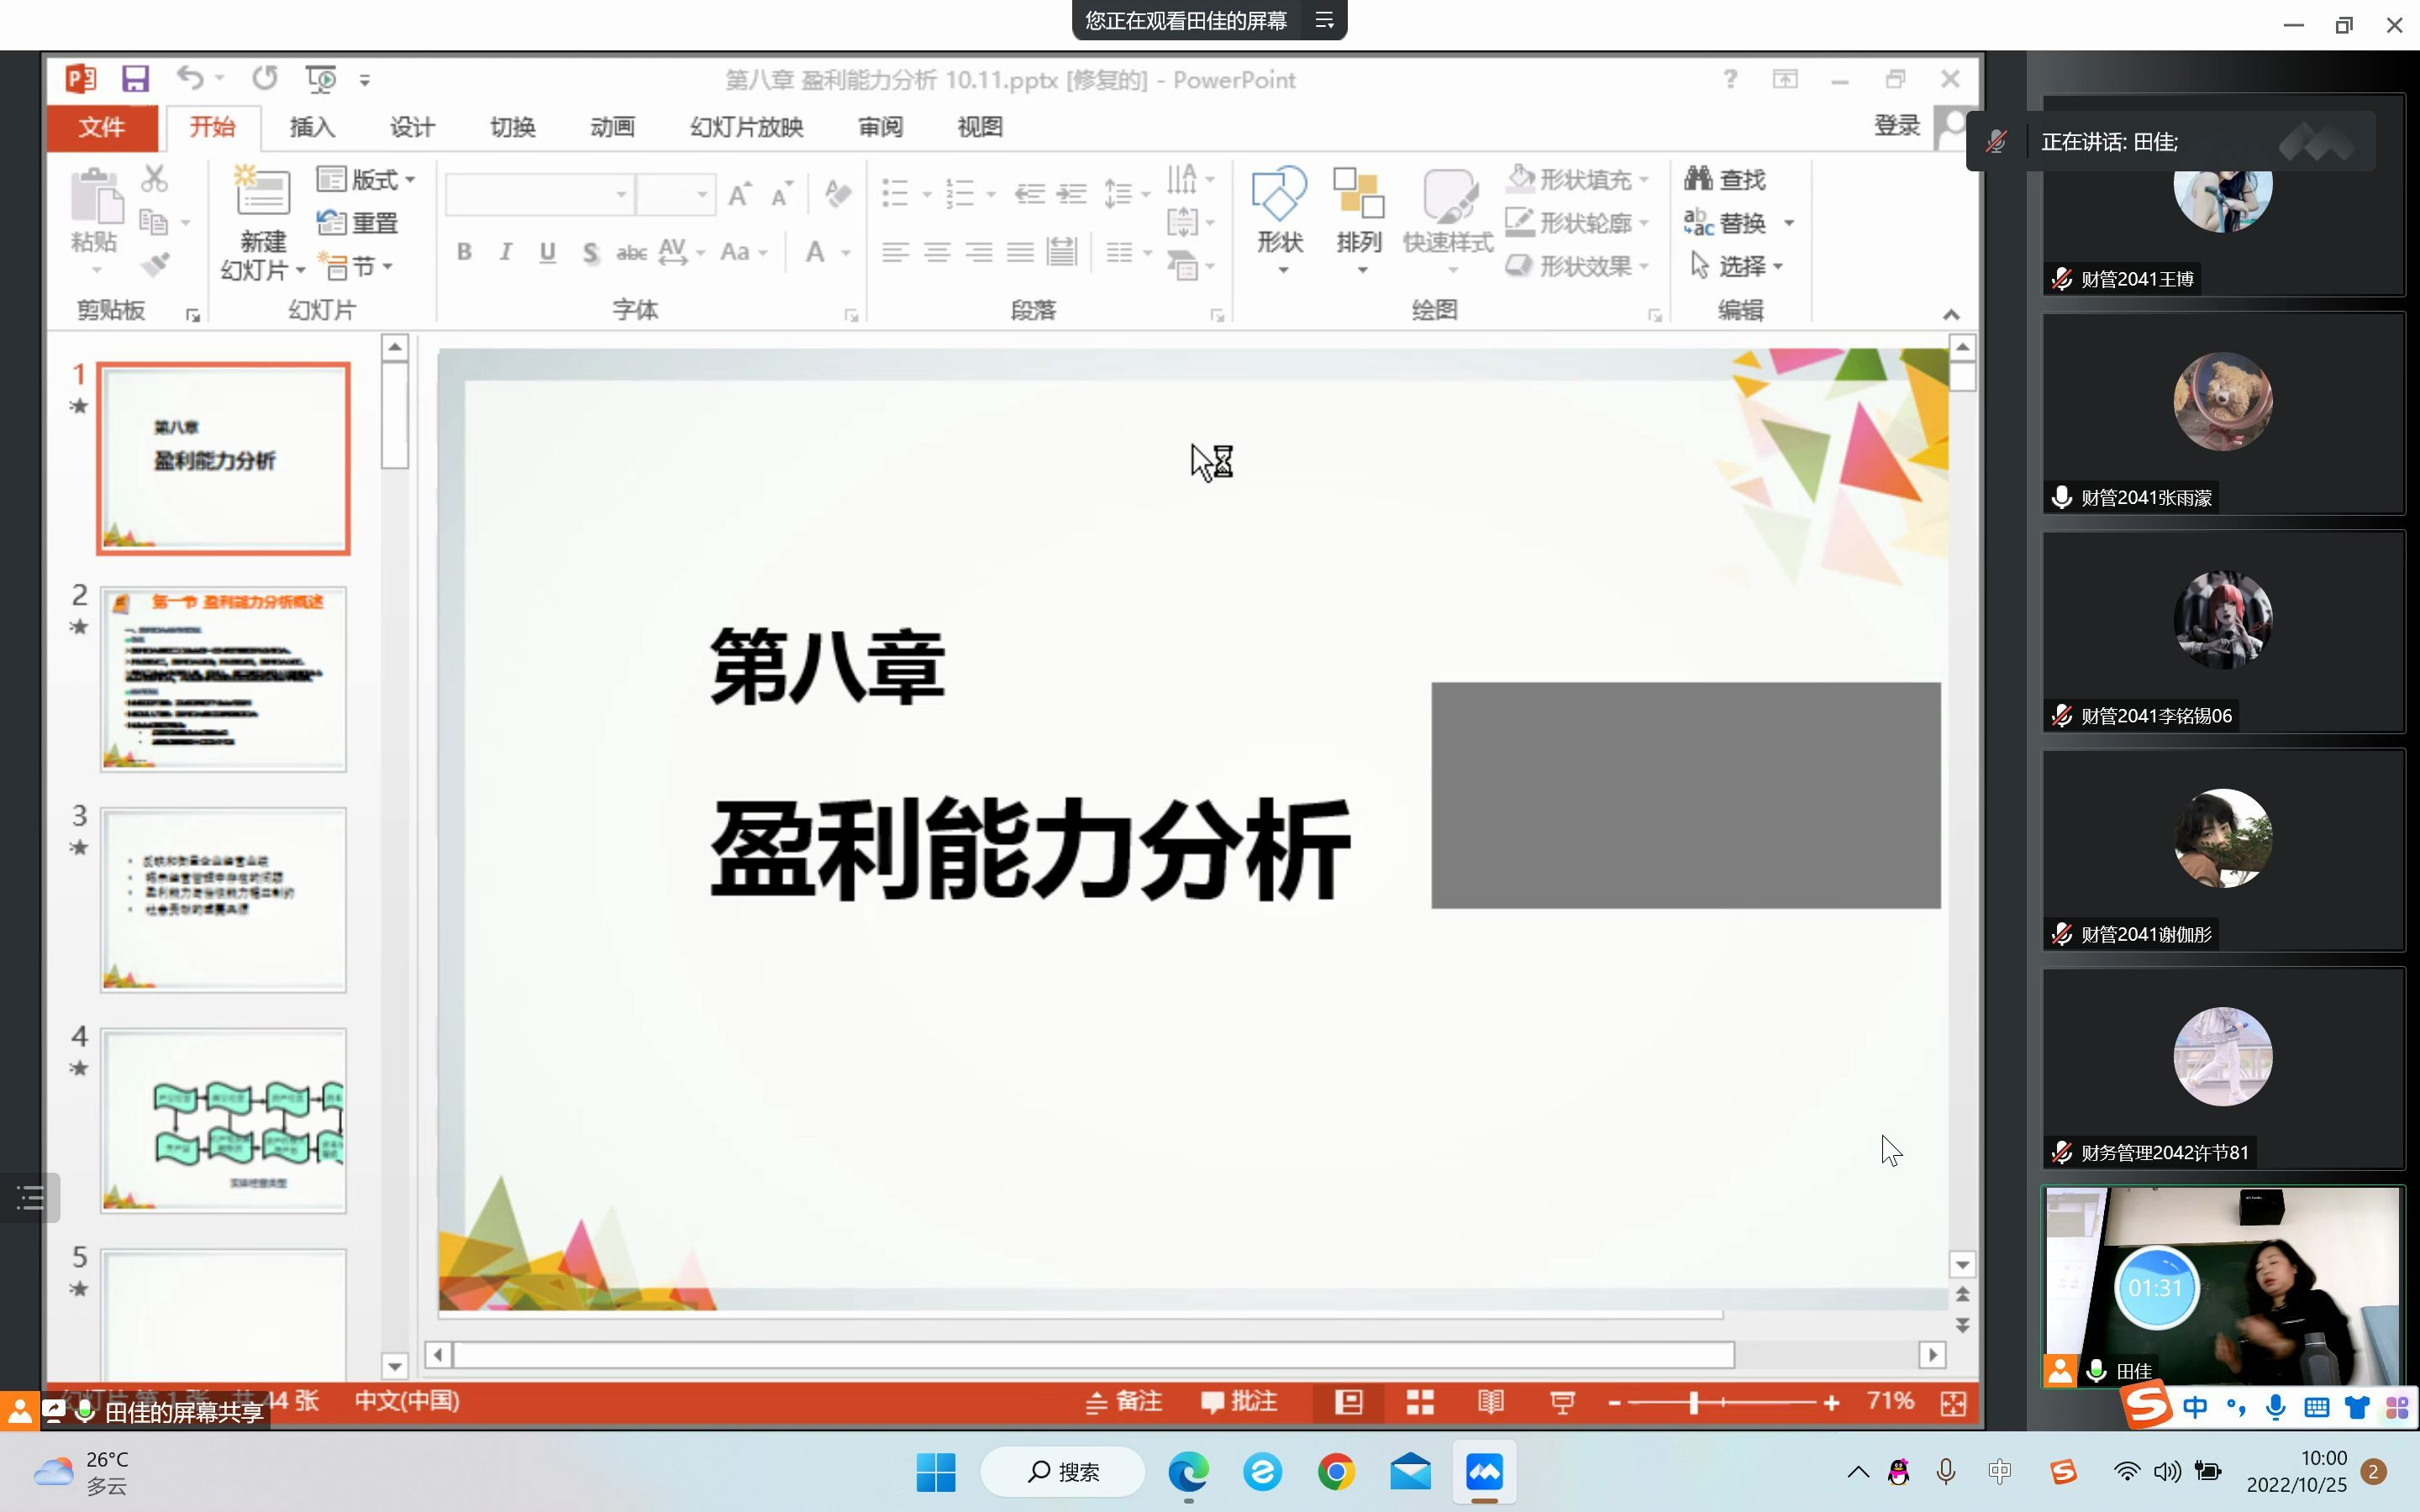The width and height of the screenshot is (2420, 1512).
Task: Click the Shape Fill (形状填充) icon
Action: pyautogui.click(x=1521, y=177)
